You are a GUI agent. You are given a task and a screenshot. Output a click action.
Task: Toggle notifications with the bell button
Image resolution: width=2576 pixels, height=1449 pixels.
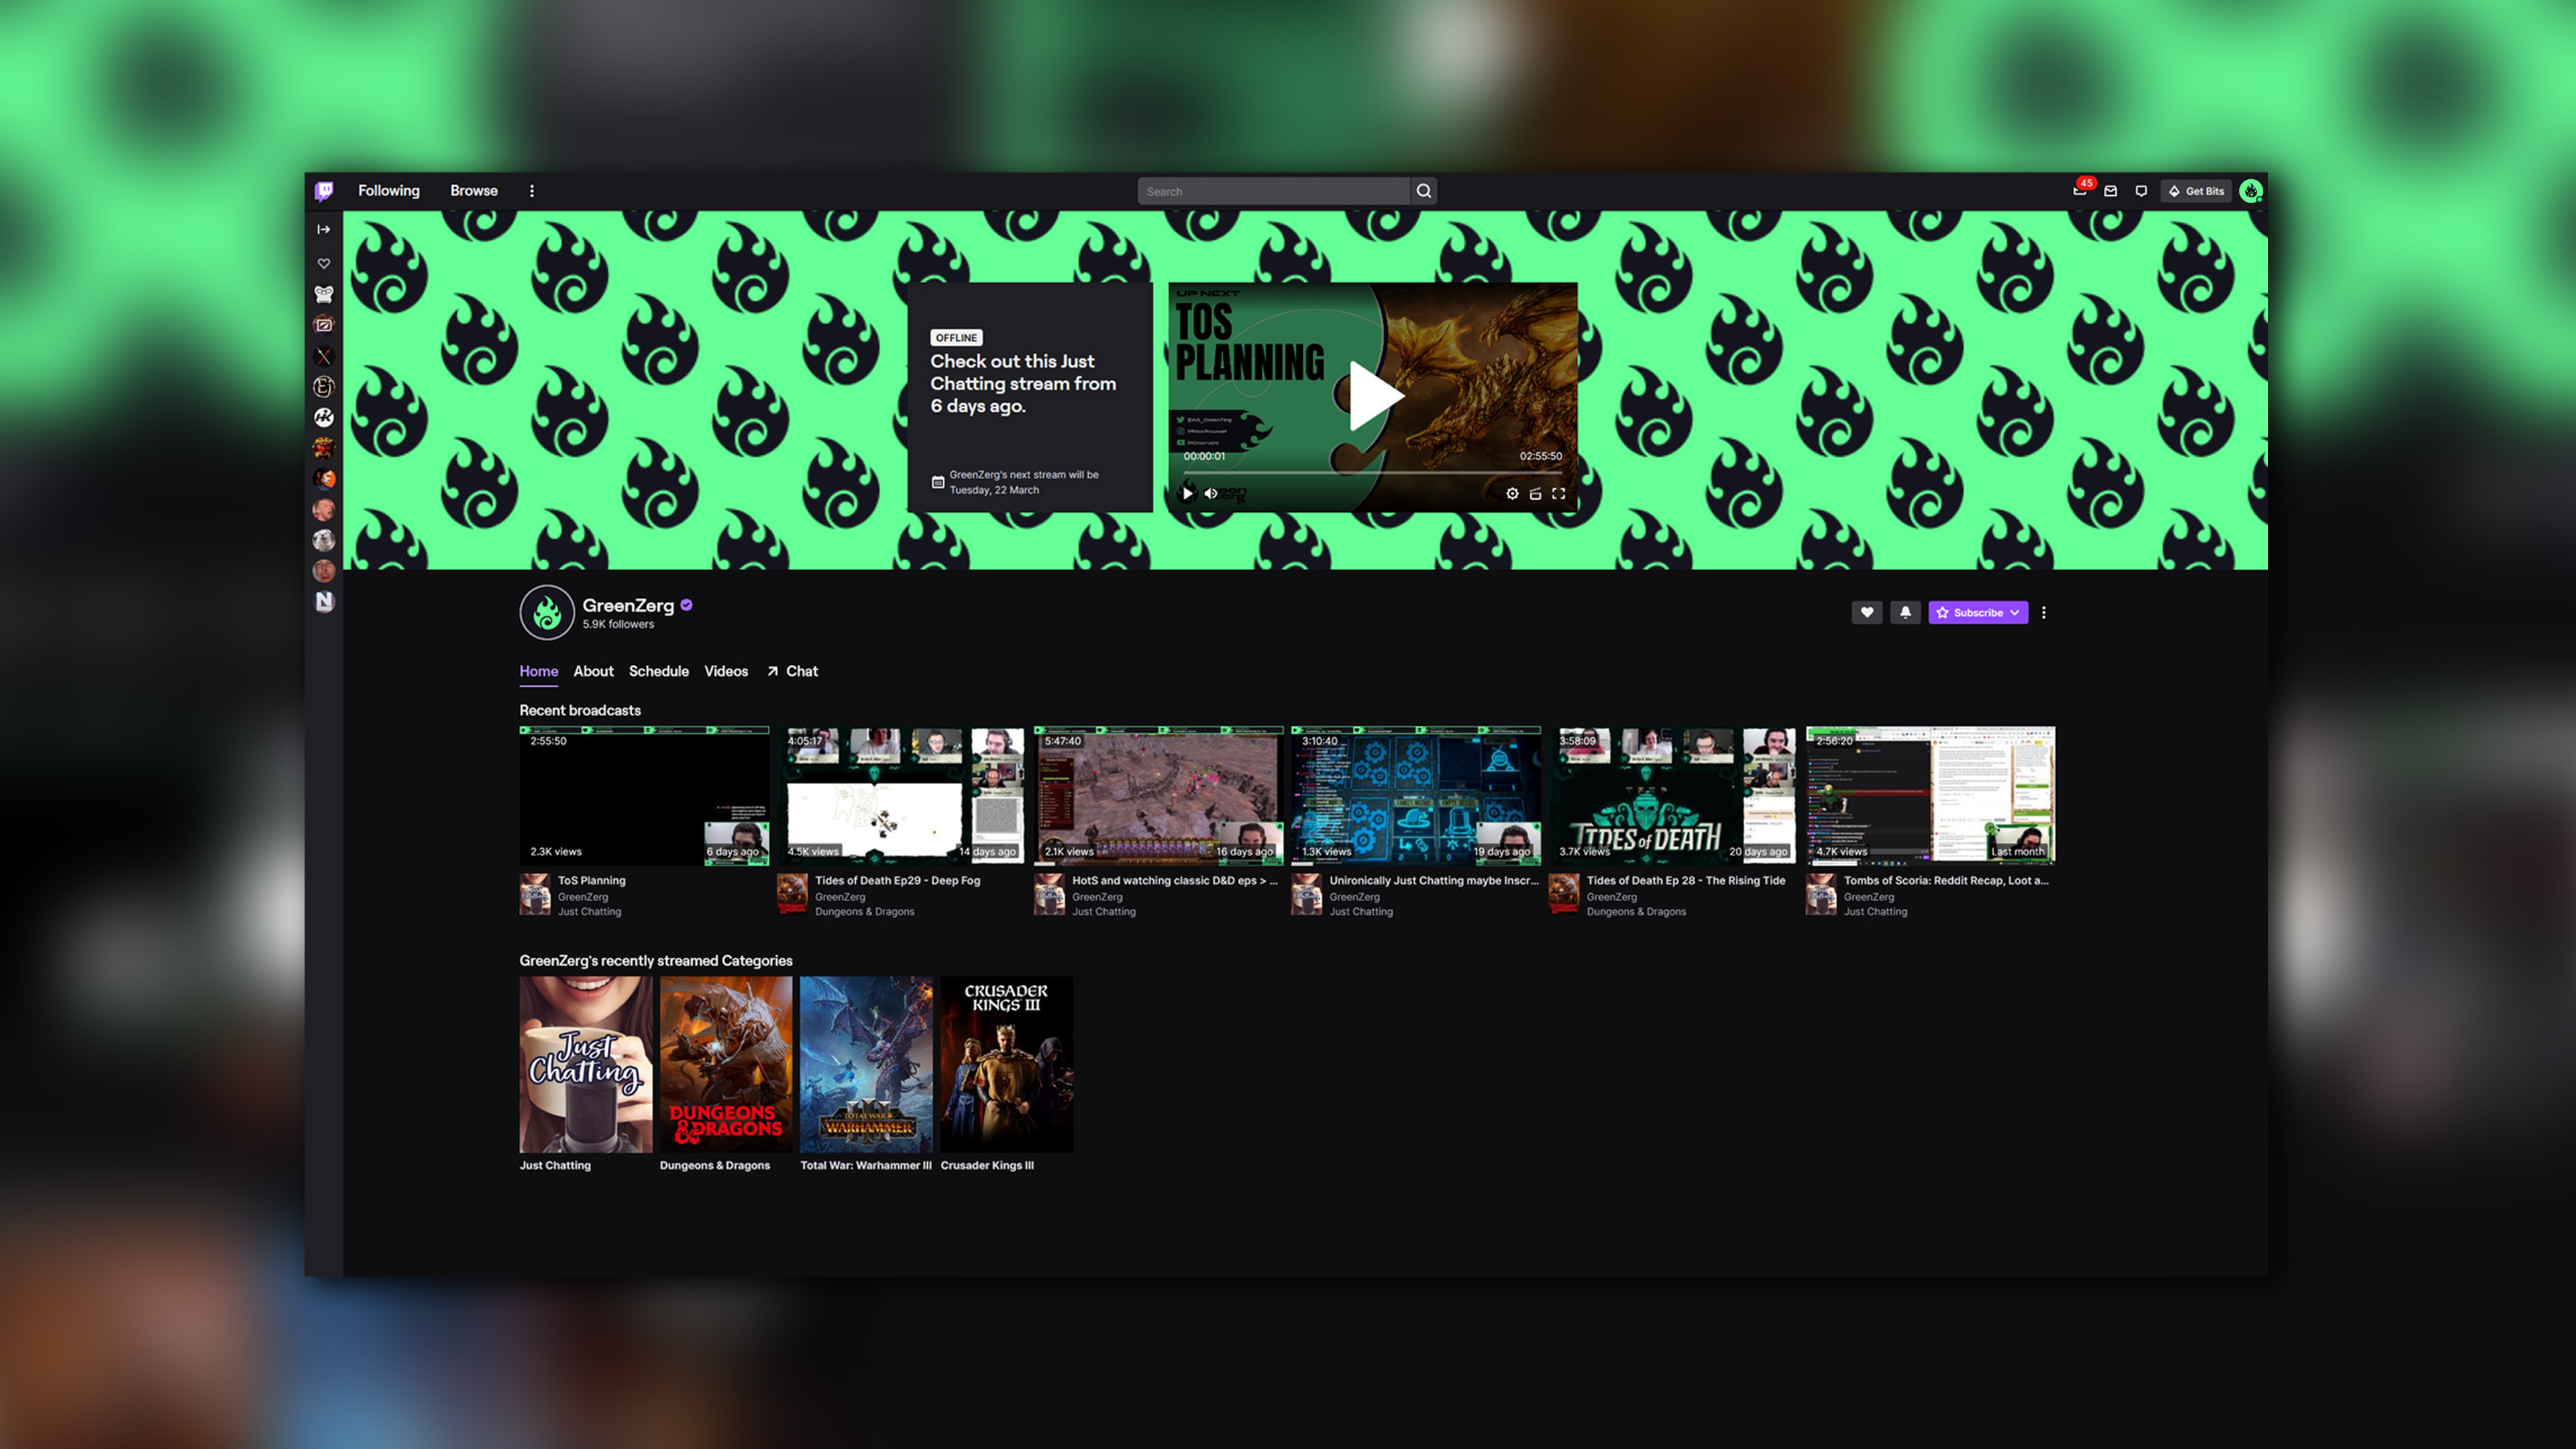1905,612
